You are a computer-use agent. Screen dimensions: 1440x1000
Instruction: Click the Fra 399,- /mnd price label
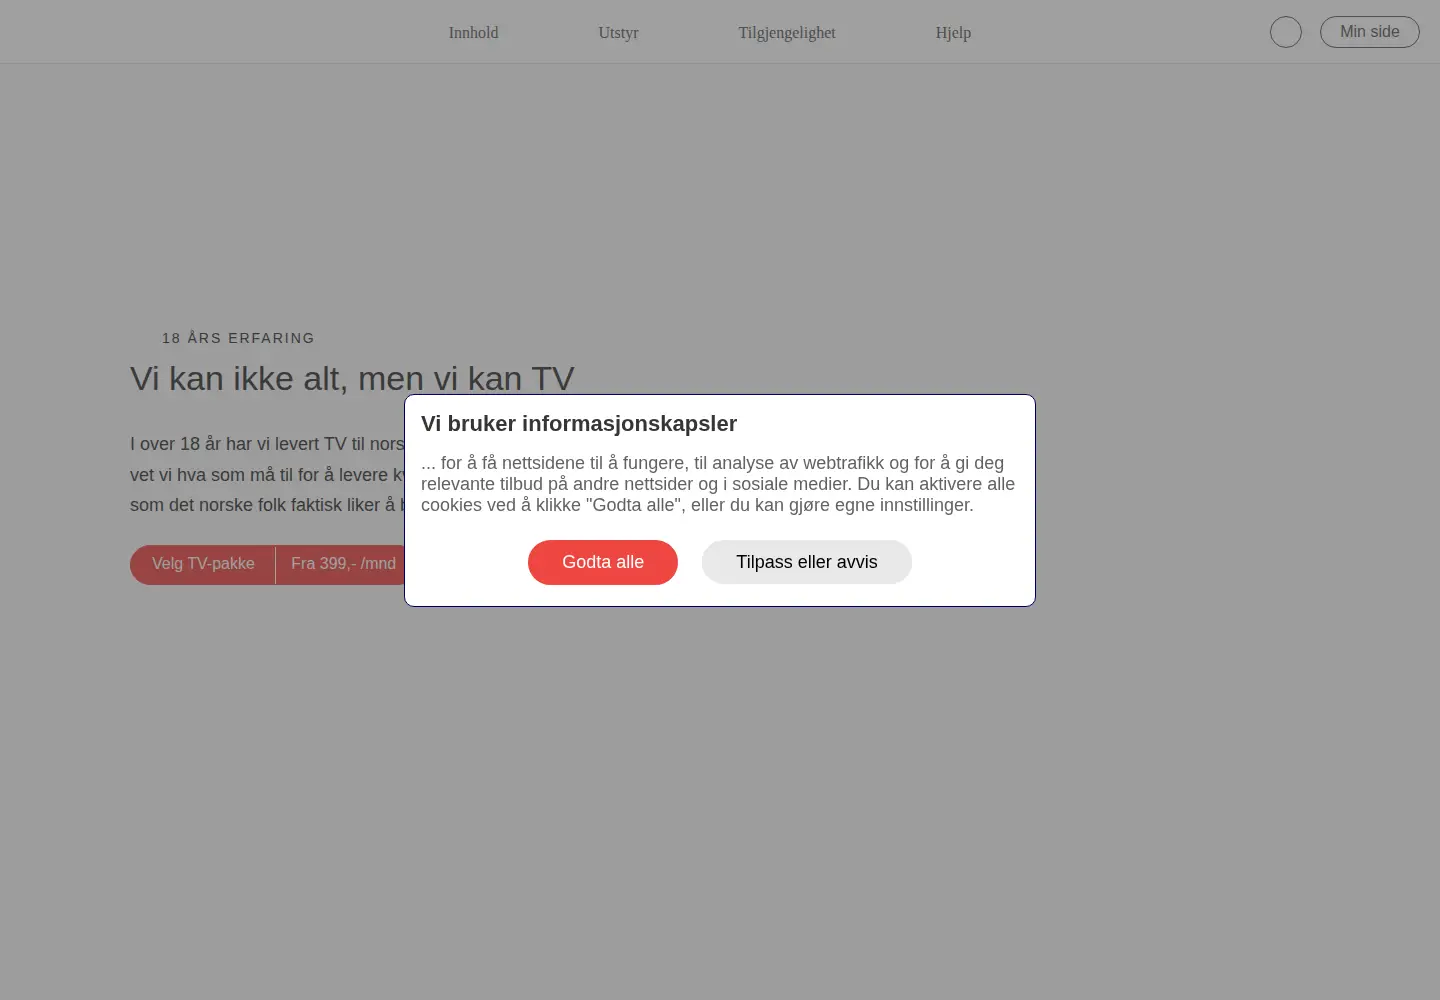coord(343,564)
